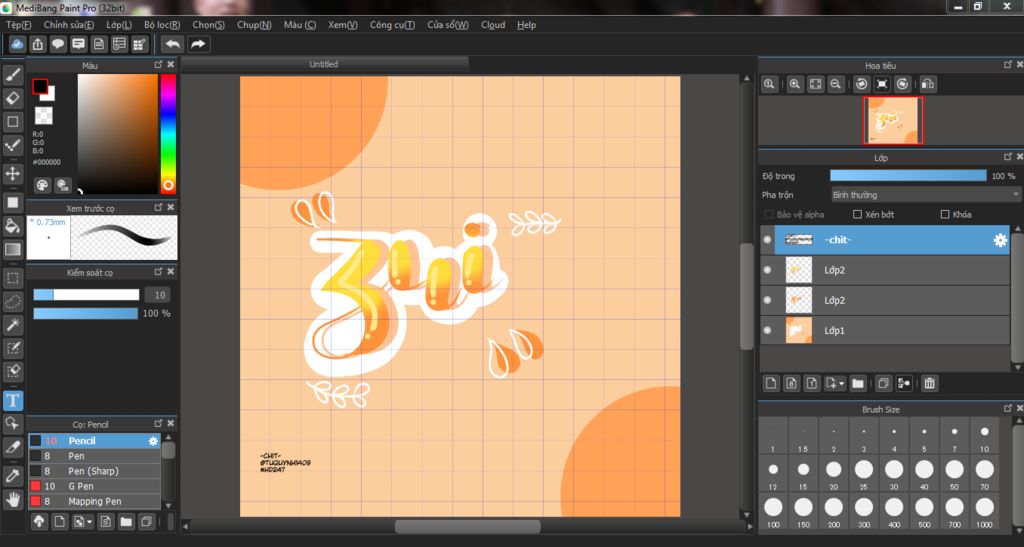1024x547 pixels.
Task: Open Pencil brush gear settings
Action: [153, 441]
